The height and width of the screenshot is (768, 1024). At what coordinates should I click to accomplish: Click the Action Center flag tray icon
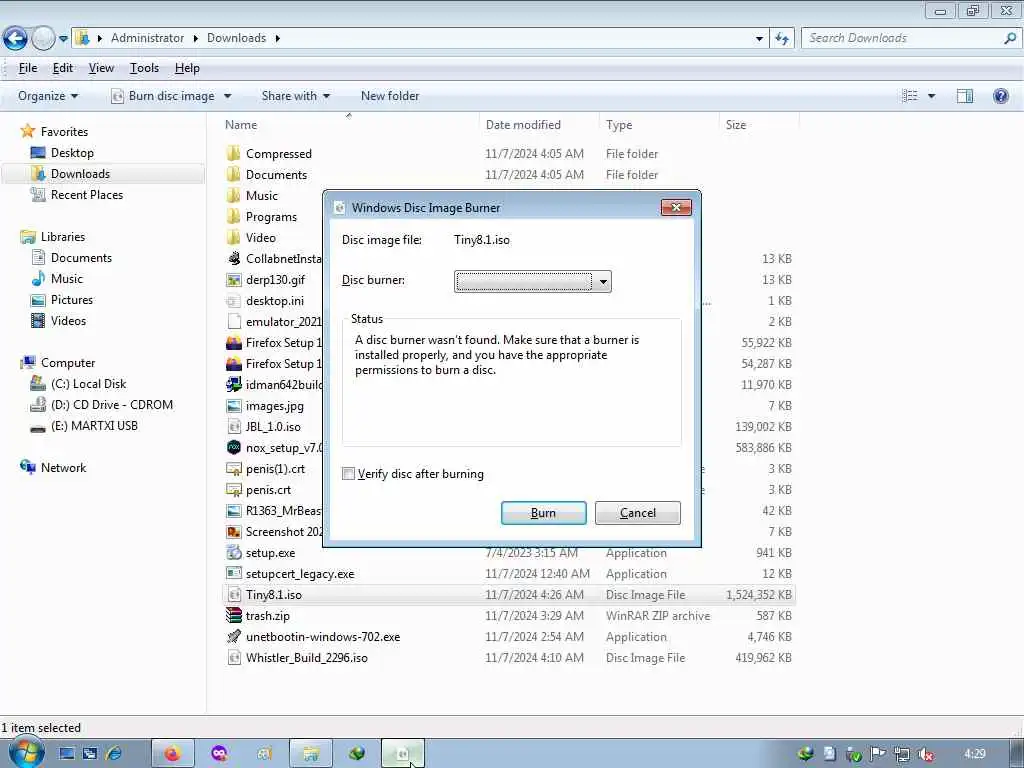tap(878, 754)
